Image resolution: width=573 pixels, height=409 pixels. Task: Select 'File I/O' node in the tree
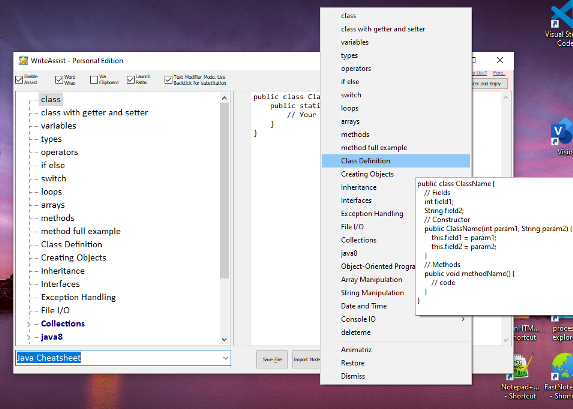(x=55, y=310)
